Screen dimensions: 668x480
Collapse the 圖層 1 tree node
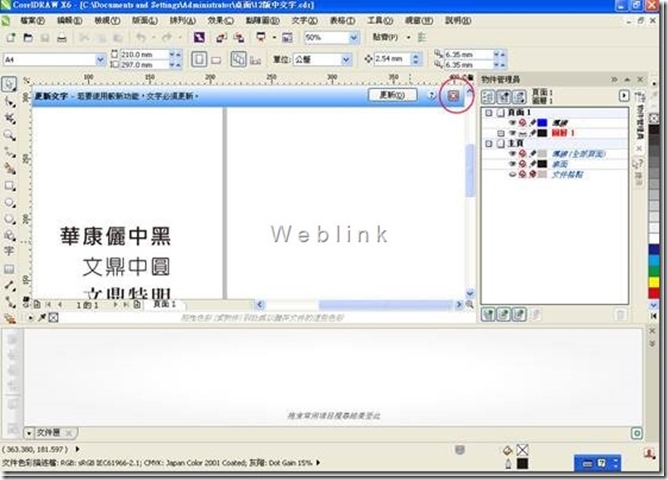tap(501, 133)
